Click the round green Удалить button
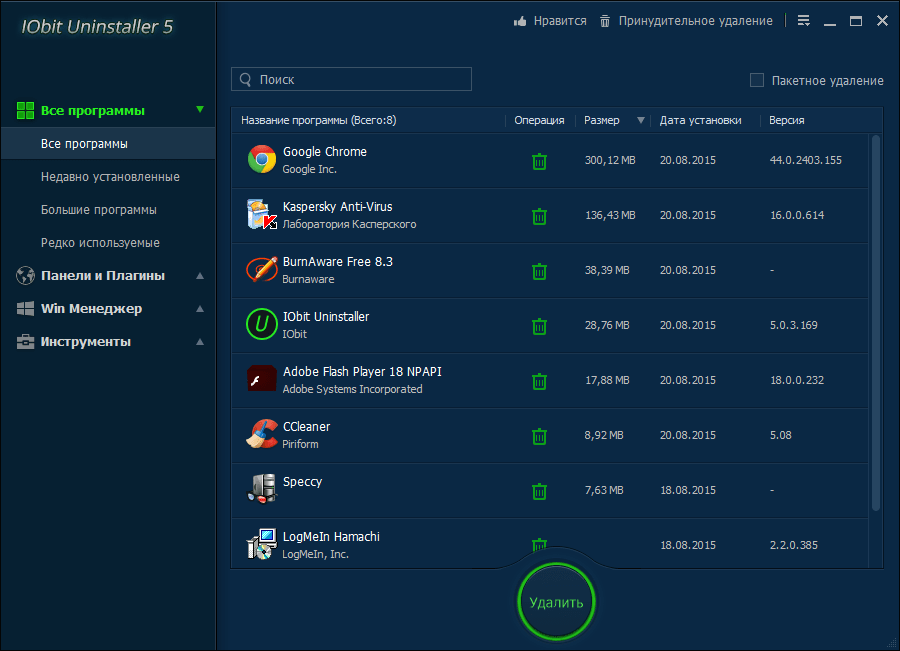Screen dimensions: 900x651 tap(556, 602)
